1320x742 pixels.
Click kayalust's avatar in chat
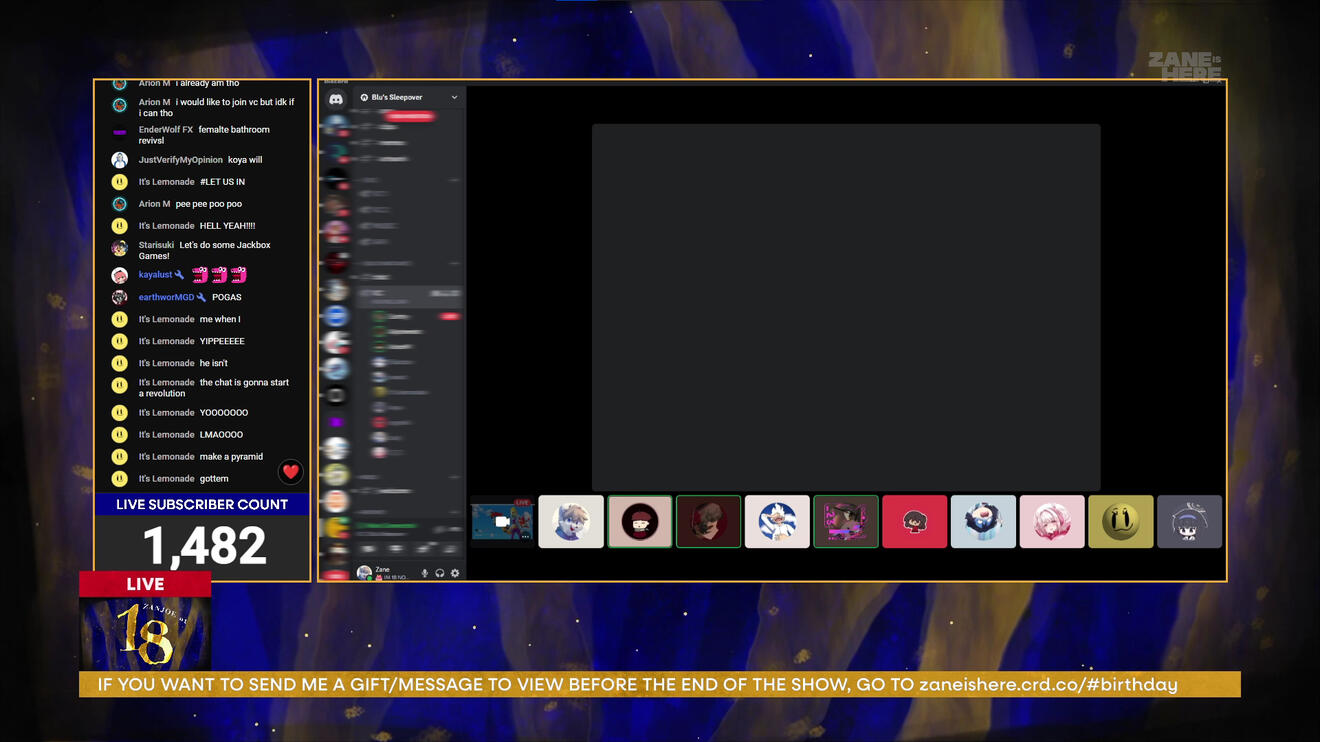119,275
